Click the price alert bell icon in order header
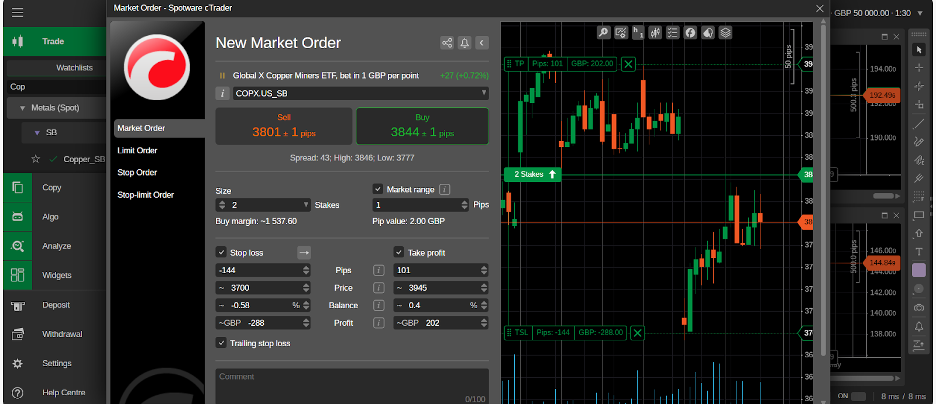The height and width of the screenshot is (404, 936). pos(464,43)
